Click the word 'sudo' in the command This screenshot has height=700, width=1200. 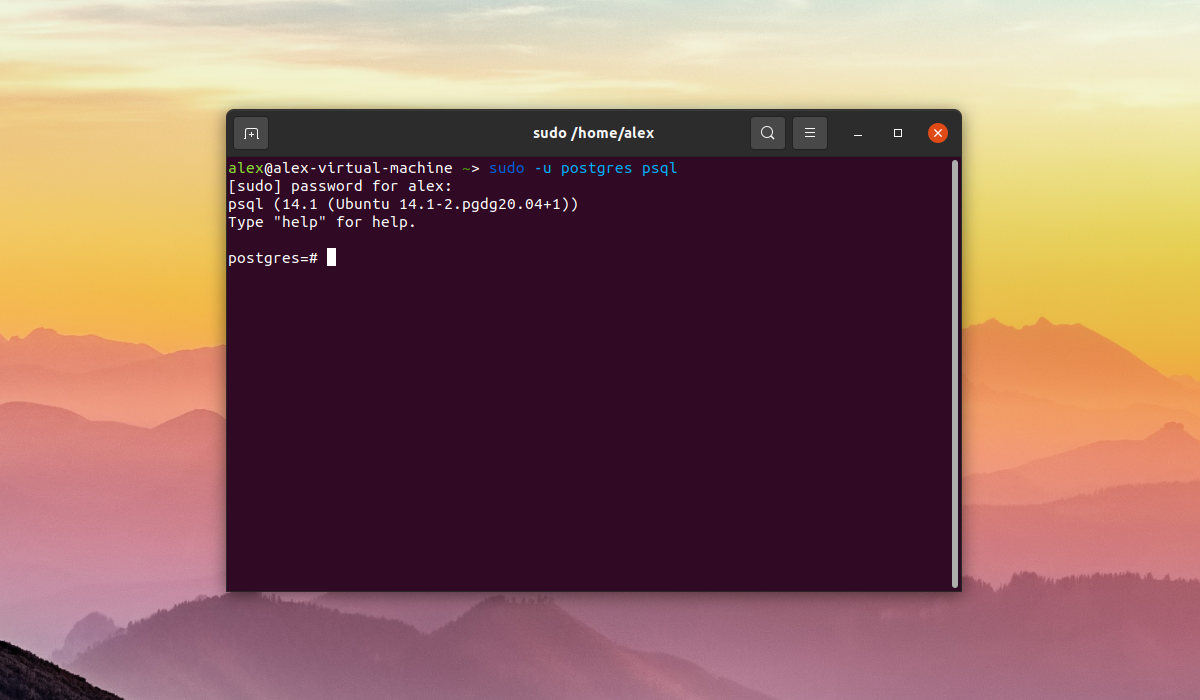pyautogui.click(x=506, y=168)
